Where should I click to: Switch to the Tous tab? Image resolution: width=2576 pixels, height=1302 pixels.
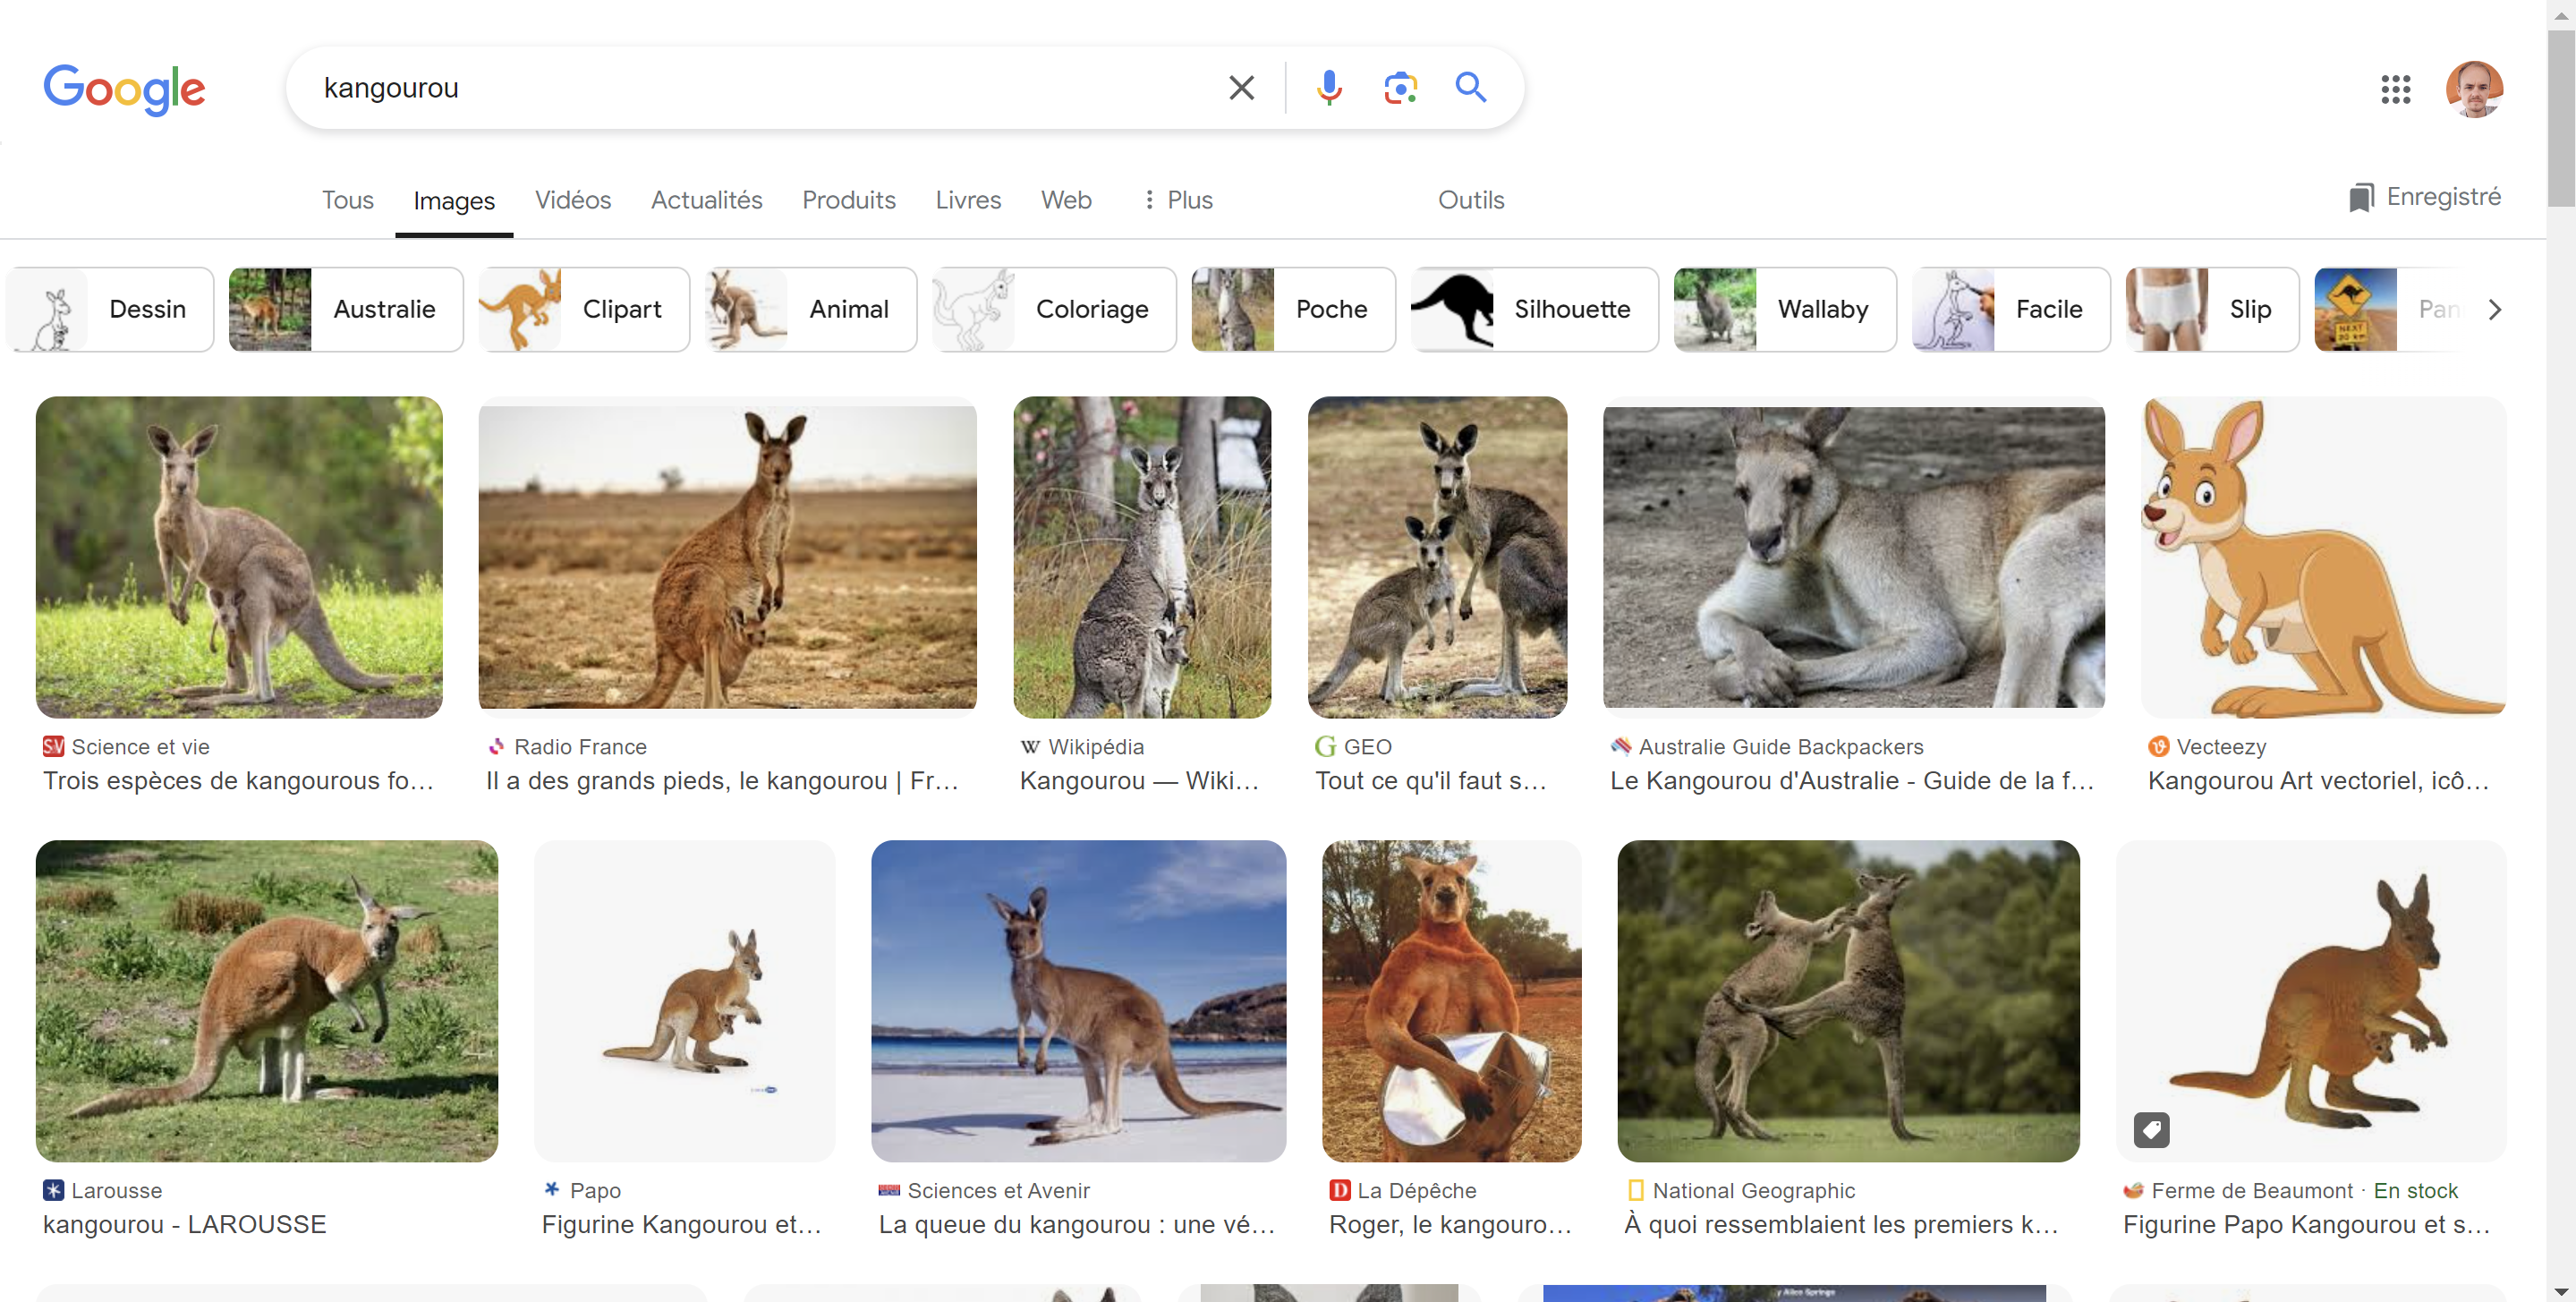pyautogui.click(x=347, y=199)
